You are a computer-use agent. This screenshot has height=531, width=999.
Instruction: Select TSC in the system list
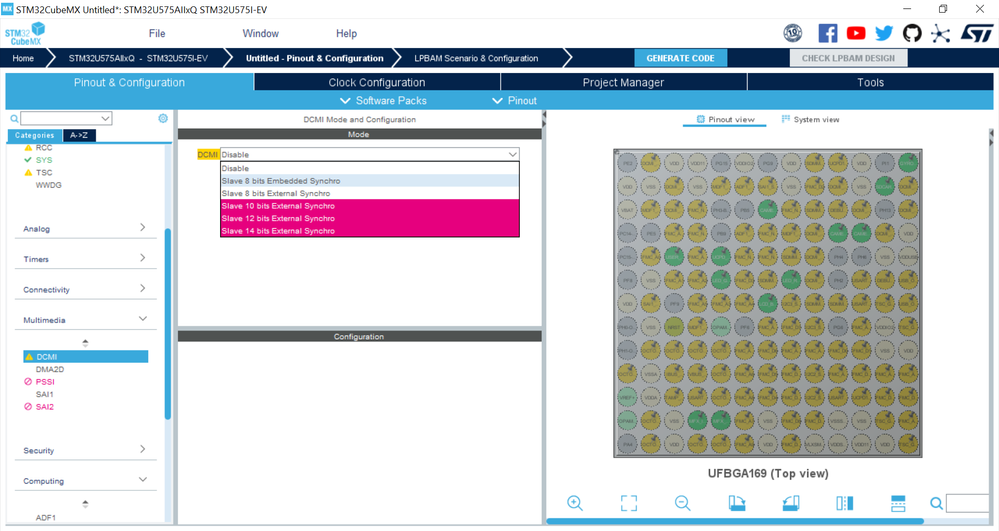pos(44,172)
